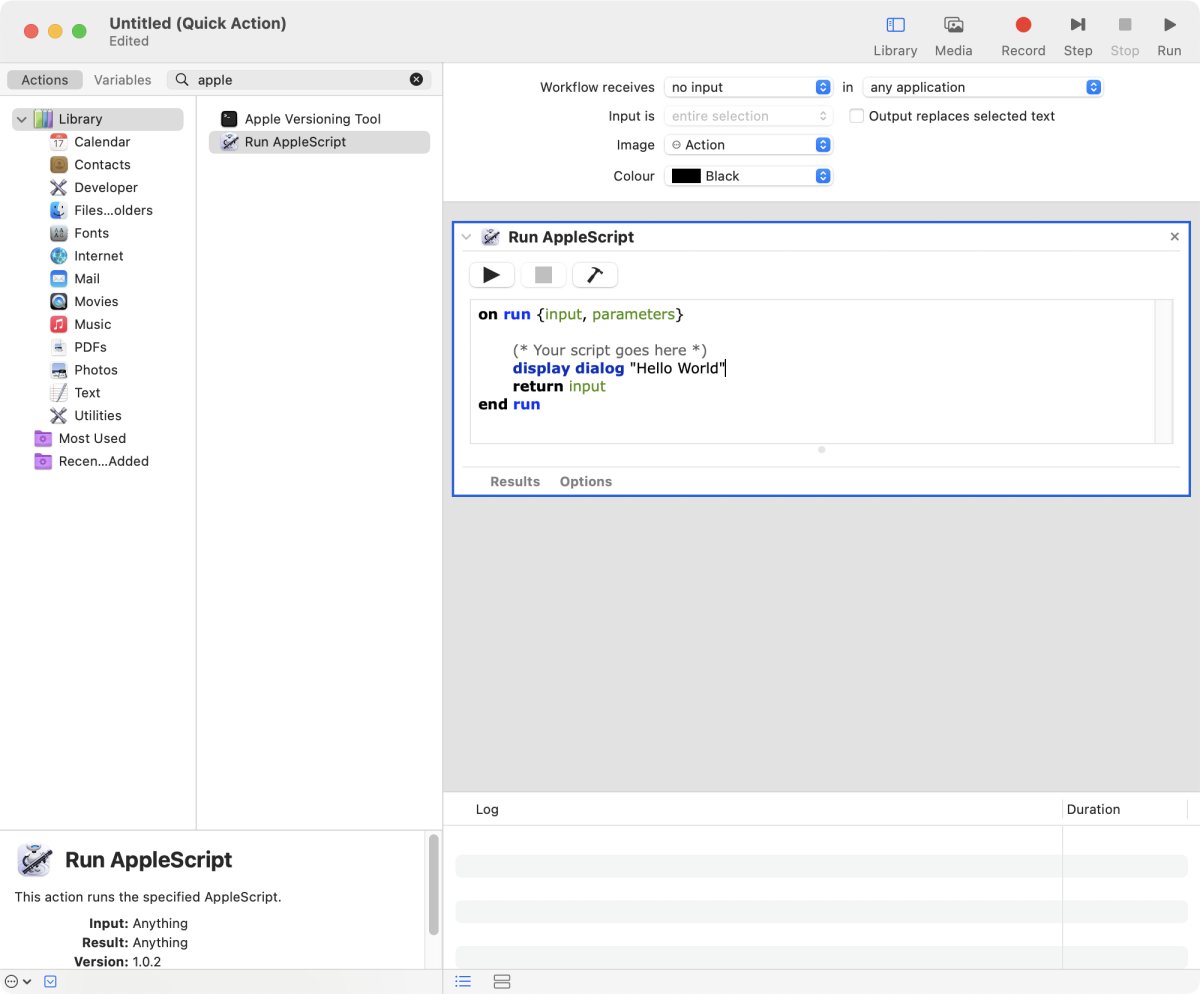This screenshot has width=1200, height=994.
Task: Click inside the AppleScript code editor
Action: [x=812, y=371]
